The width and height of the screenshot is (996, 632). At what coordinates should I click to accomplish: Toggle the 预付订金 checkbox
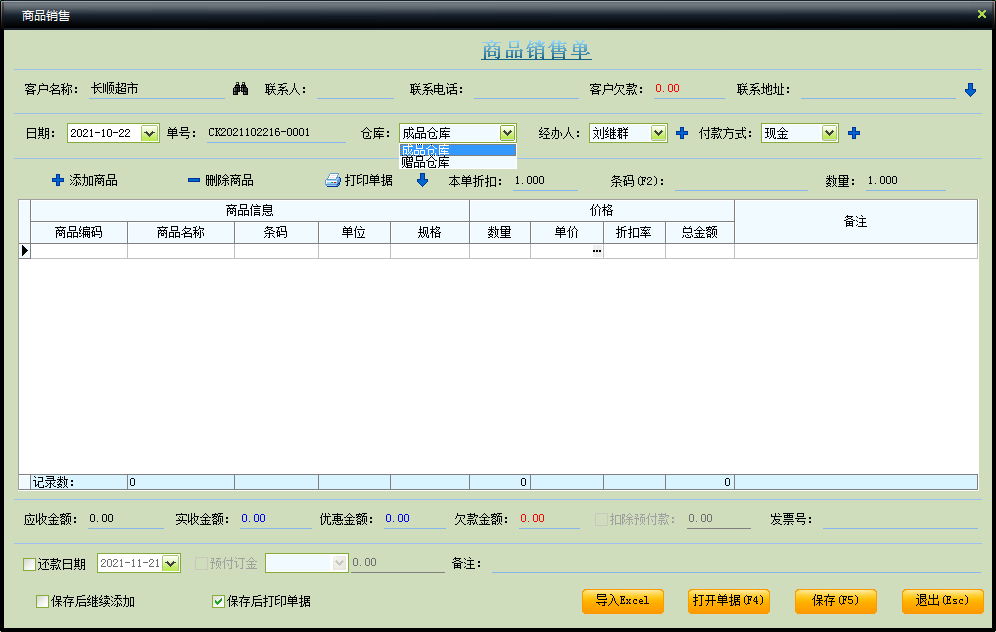(201, 563)
